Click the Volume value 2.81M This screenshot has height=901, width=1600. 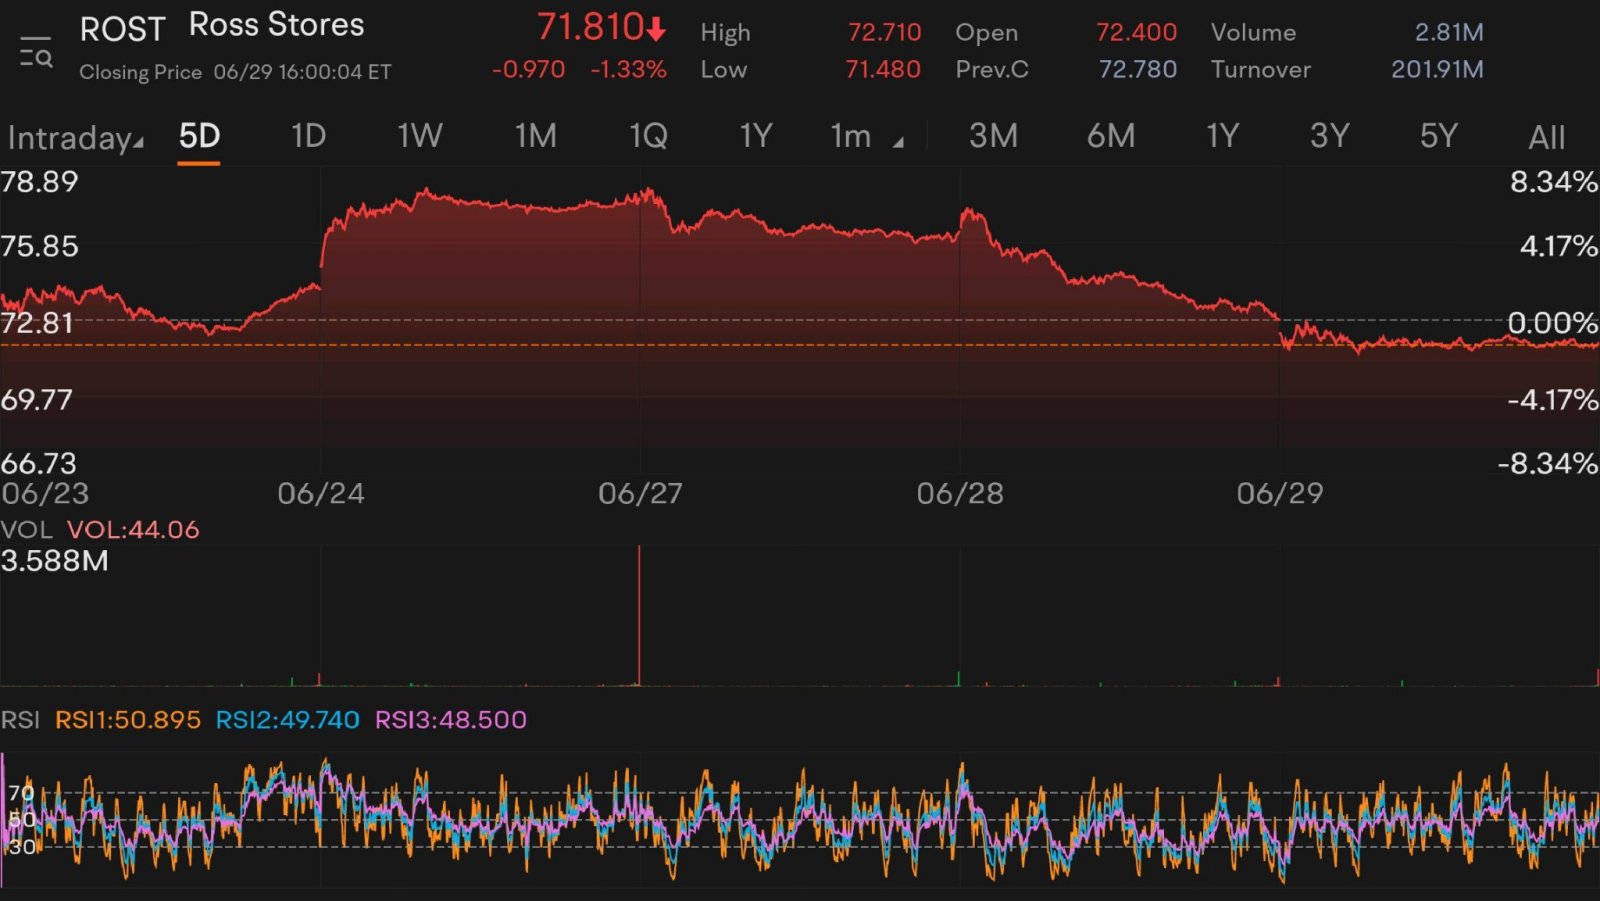[x=1449, y=32]
